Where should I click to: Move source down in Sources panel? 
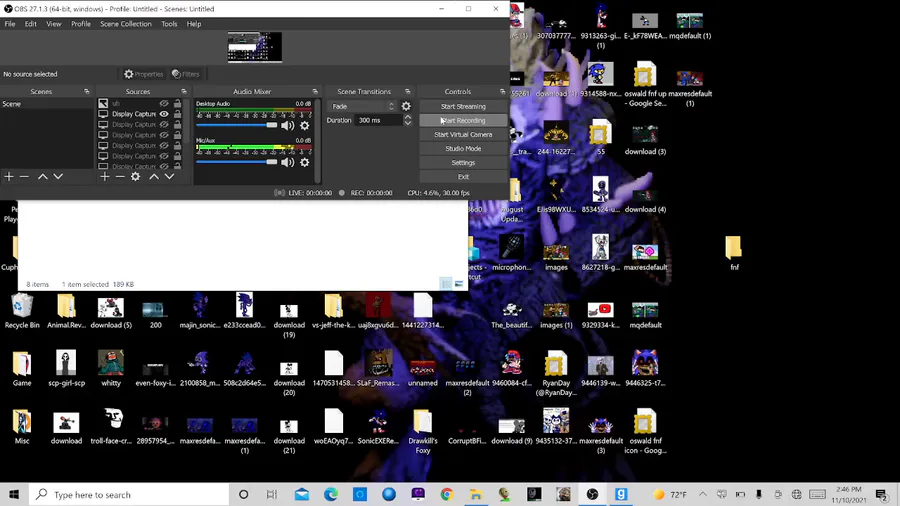point(169,177)
